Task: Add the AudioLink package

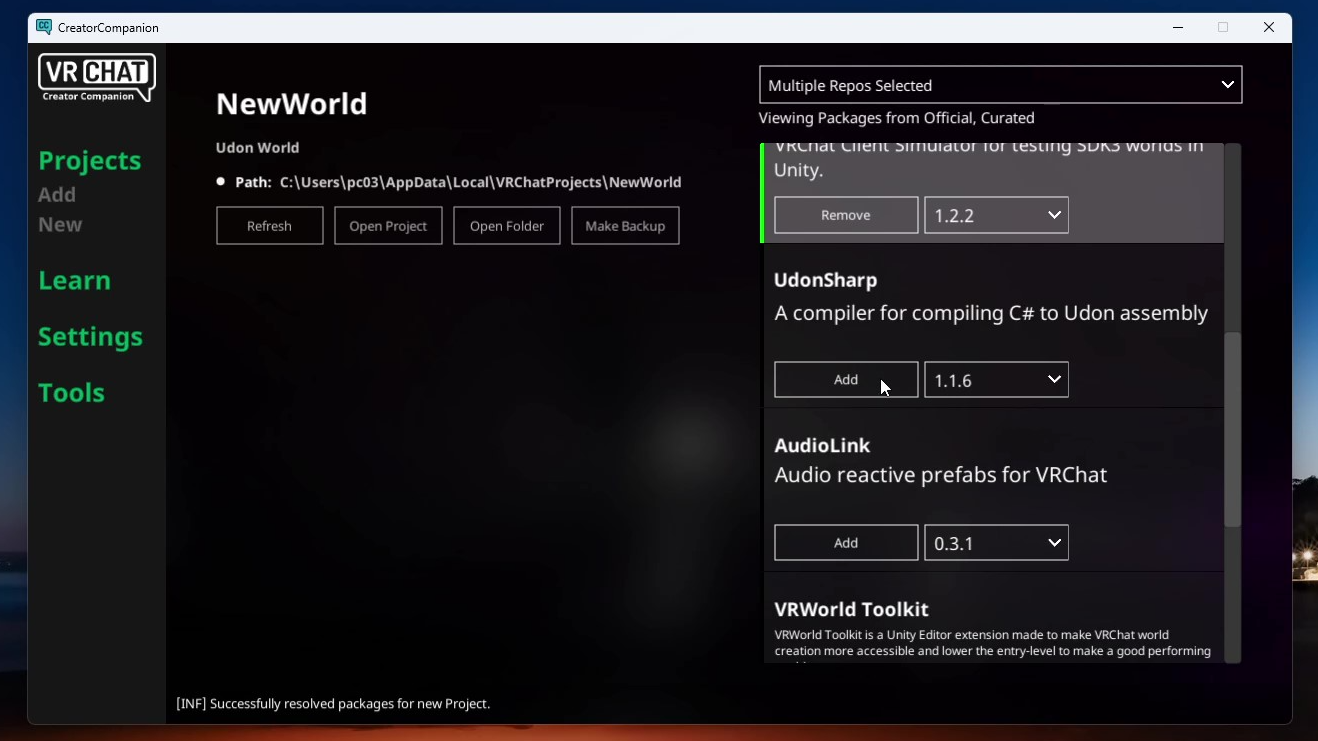Action: 846,543
